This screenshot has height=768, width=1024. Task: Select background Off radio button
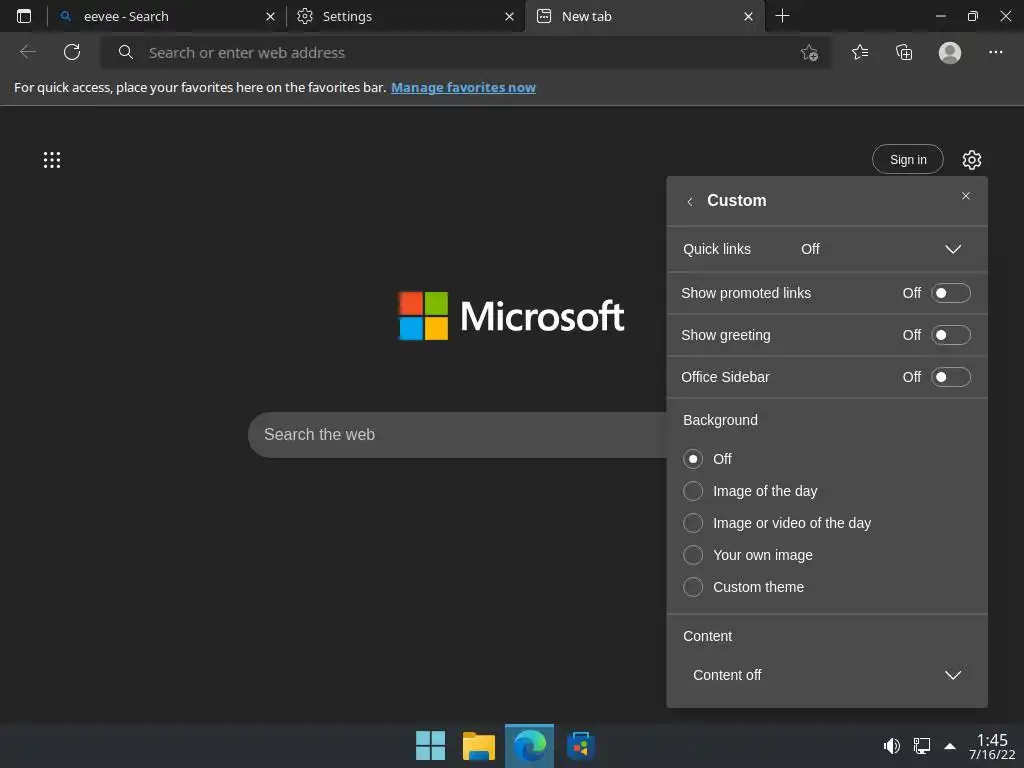click(693, 459)
